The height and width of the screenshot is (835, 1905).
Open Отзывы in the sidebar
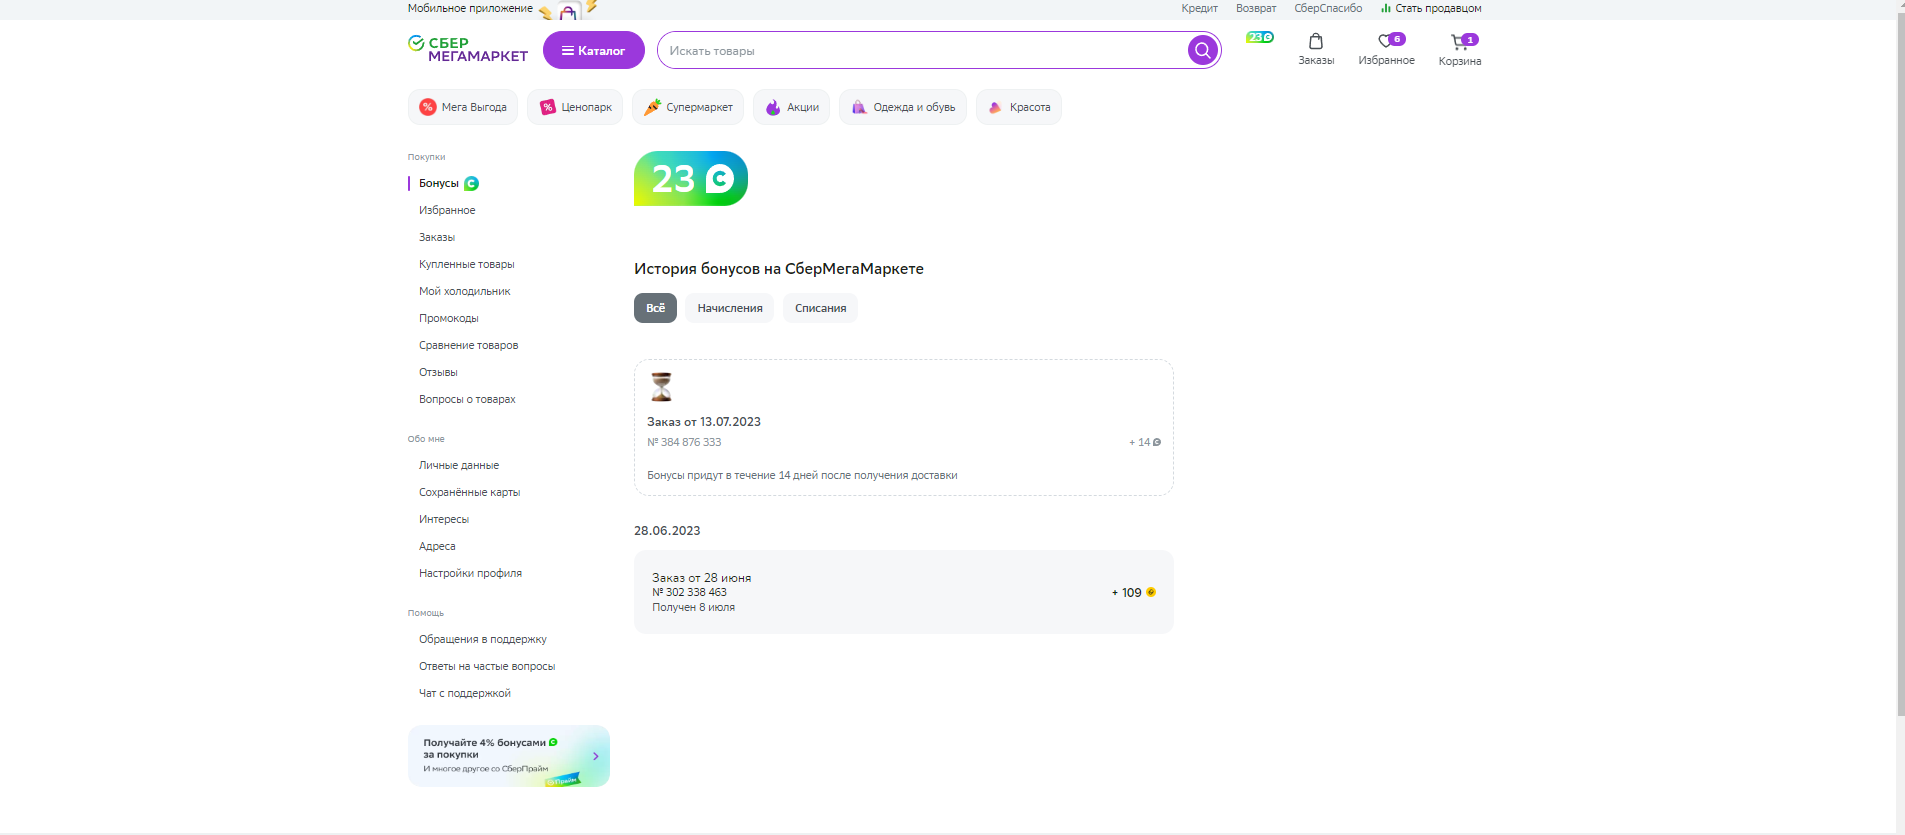(438, 373)
